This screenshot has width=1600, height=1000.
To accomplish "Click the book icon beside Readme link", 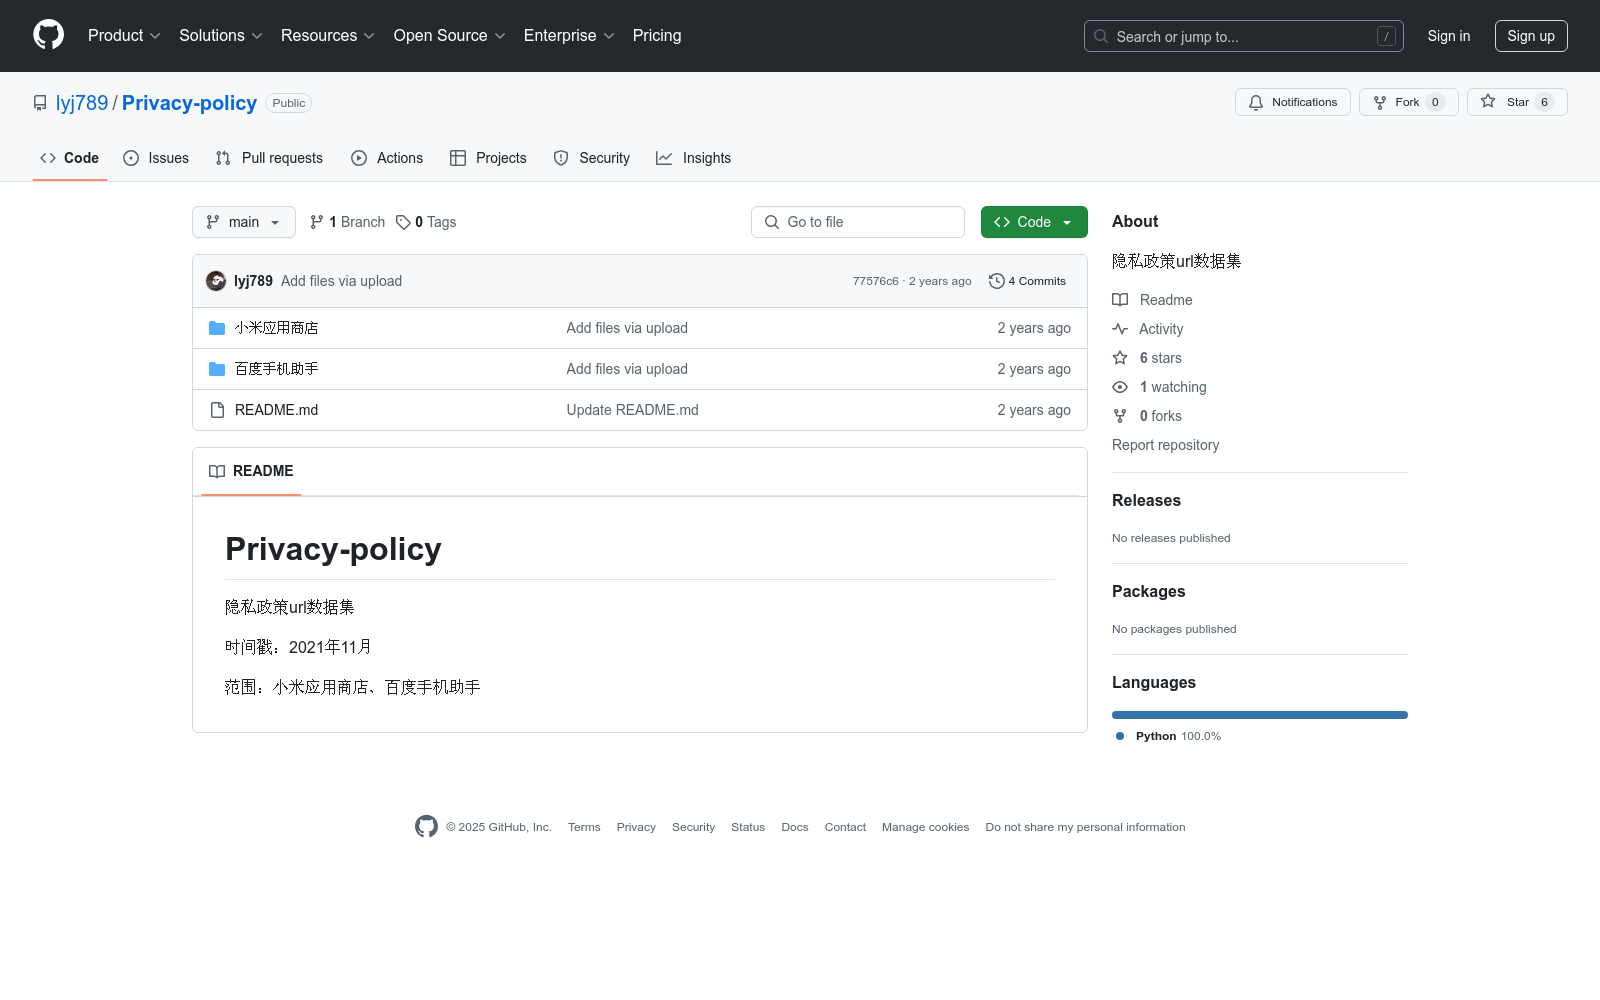I will [1120, 300].
